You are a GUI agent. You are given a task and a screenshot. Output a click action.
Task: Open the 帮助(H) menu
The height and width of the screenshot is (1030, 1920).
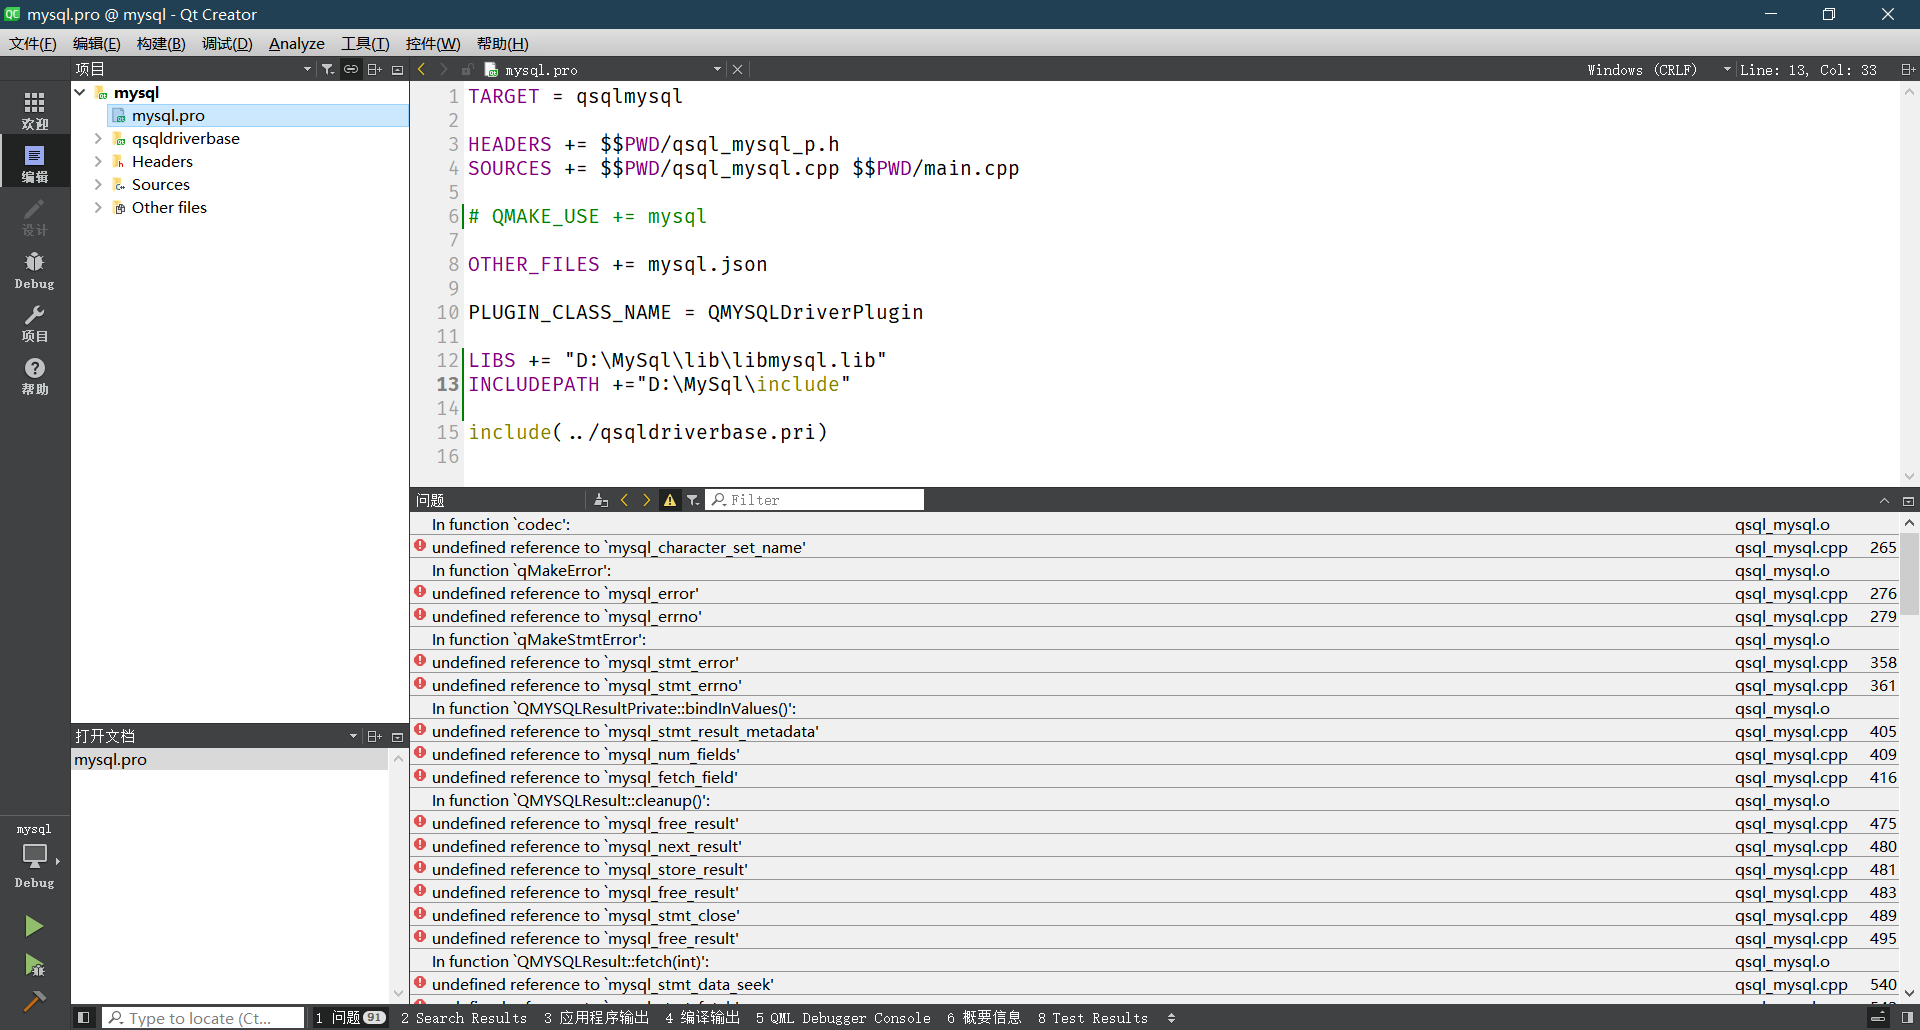click(502, 43)
